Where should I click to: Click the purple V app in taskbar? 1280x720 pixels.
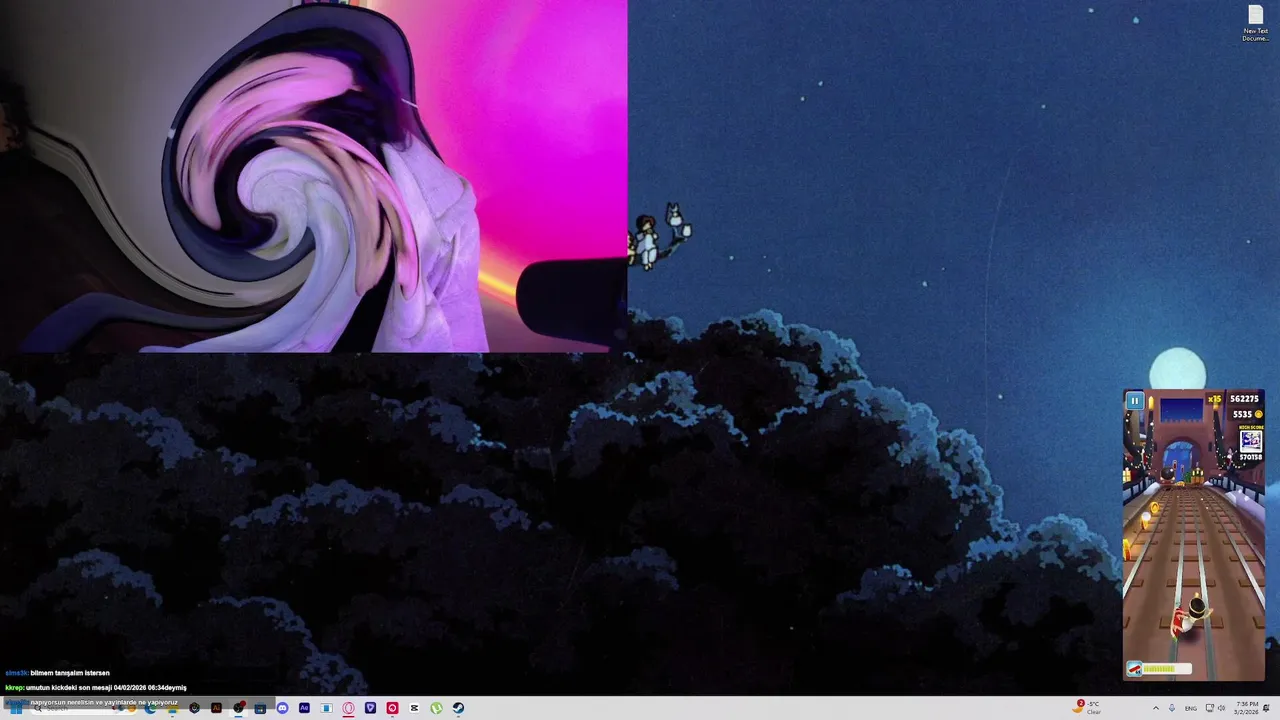pyautogui.click(x=370, y=708)
